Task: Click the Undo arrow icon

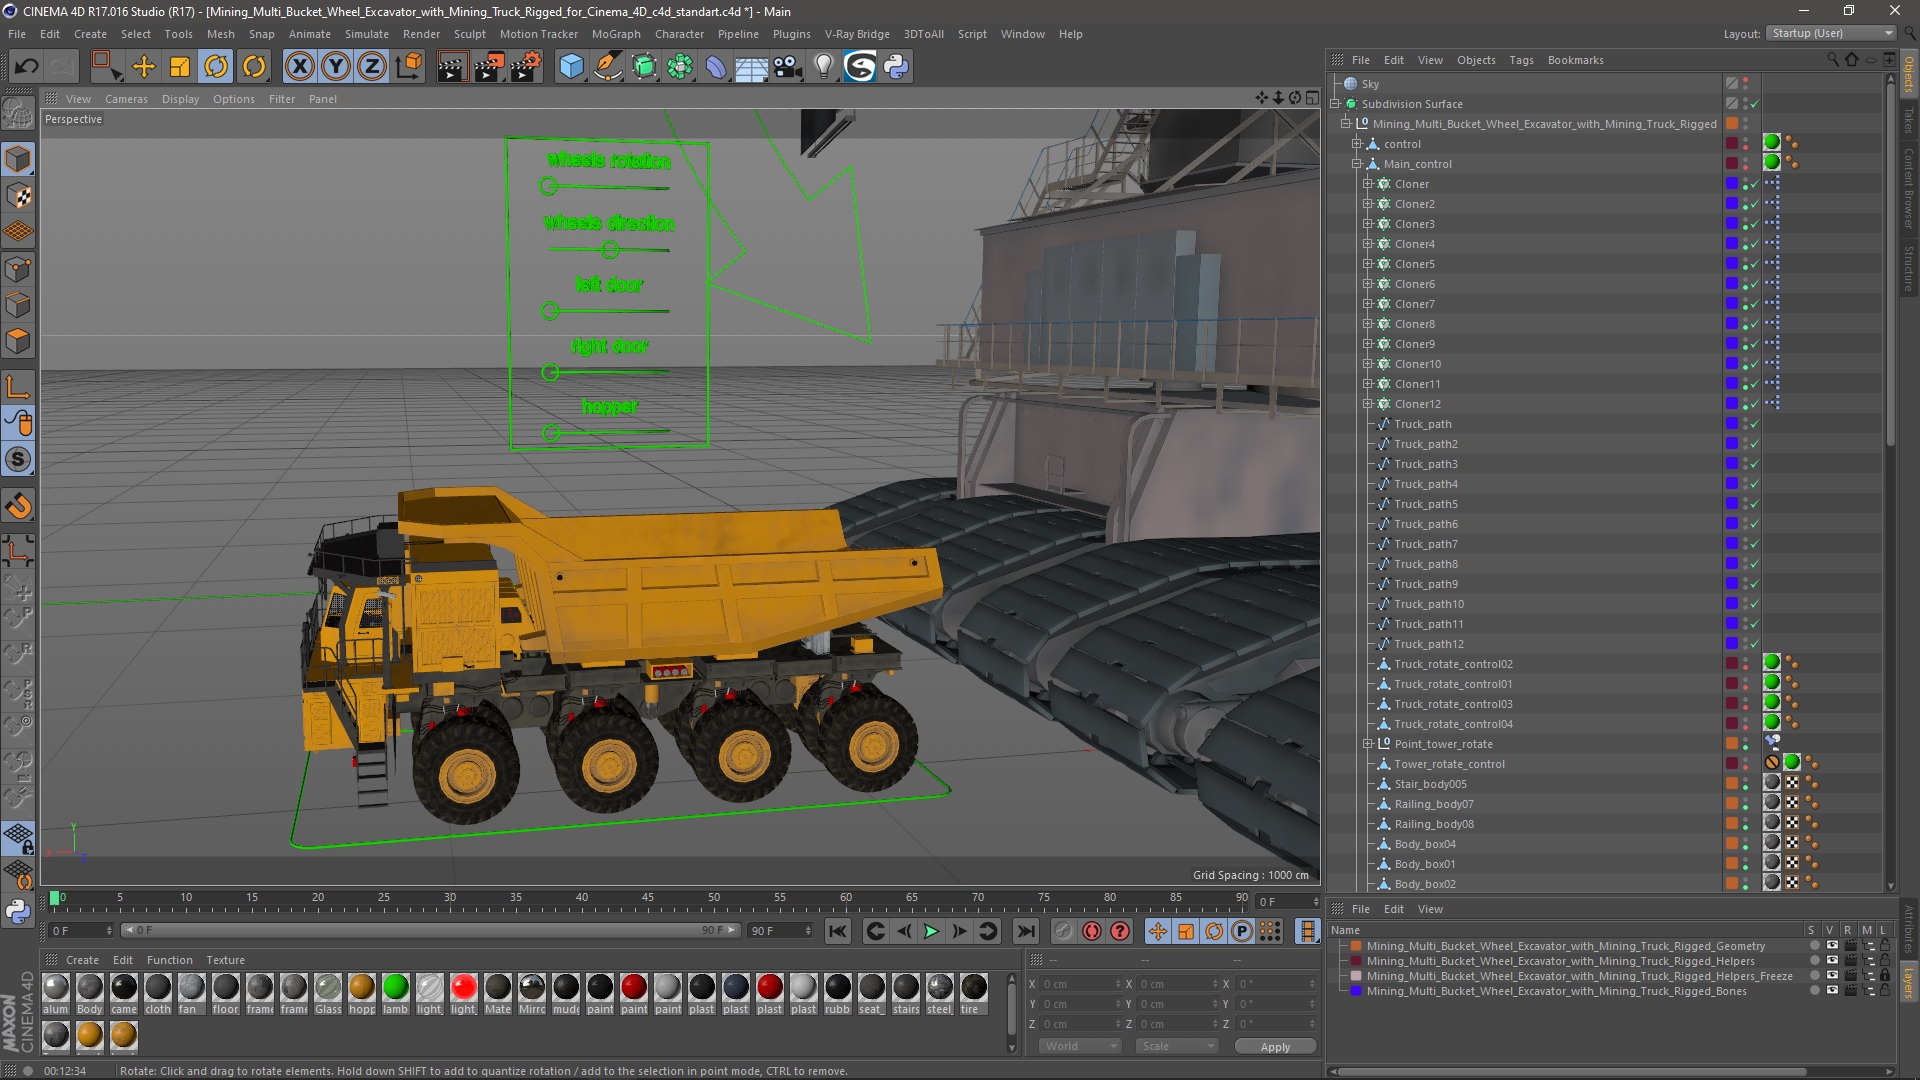Action: click(x=26, y=67)
